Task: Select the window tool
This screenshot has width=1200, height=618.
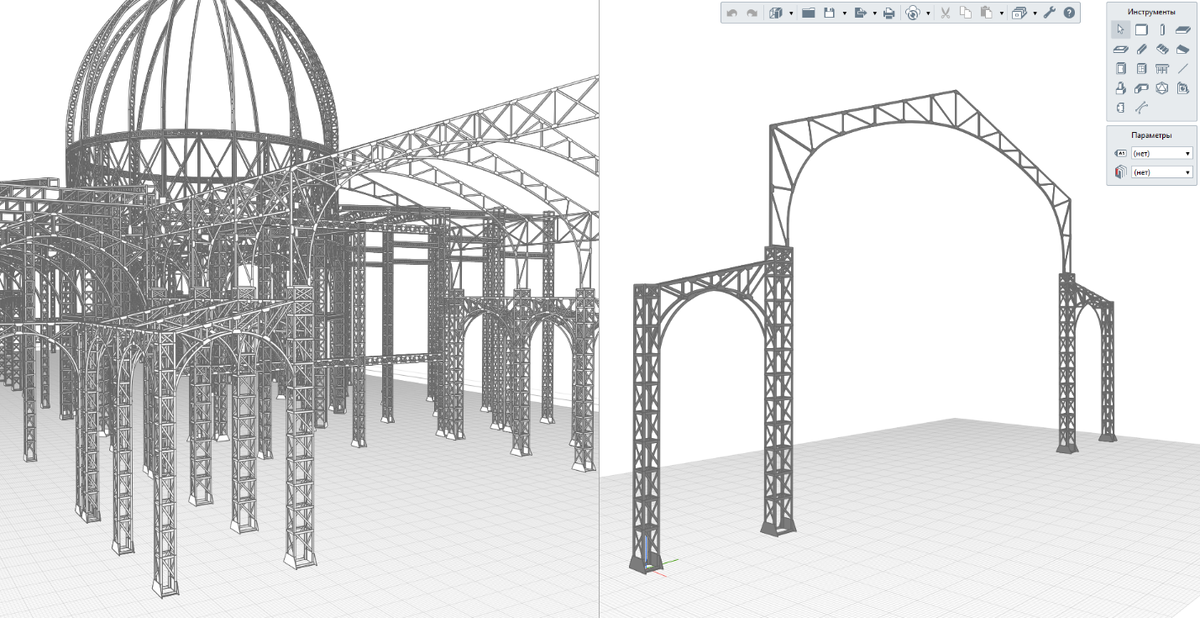Action: point(1141,69)
